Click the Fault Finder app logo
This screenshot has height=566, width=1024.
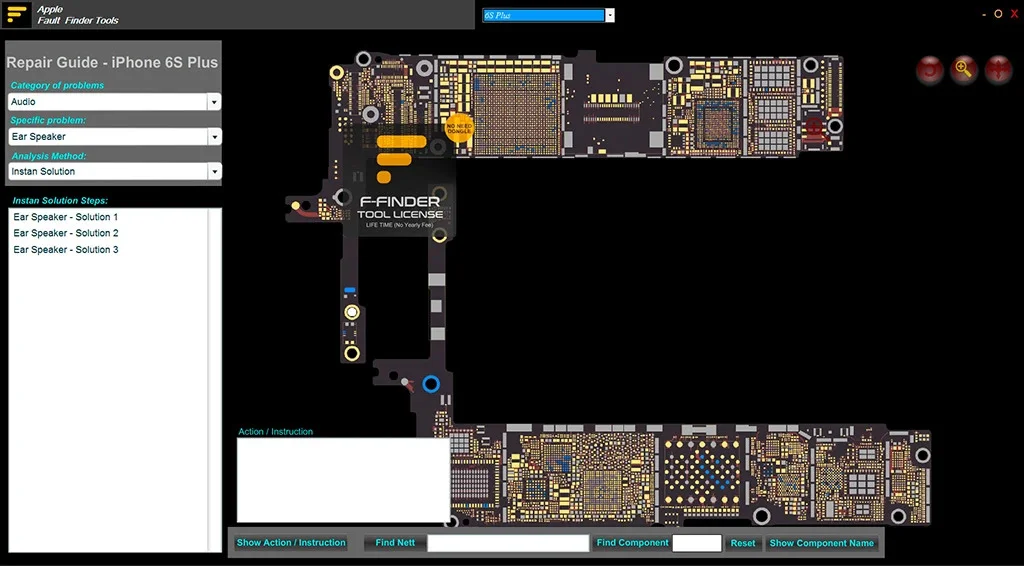pyautogui.click(x=16, y=14)
